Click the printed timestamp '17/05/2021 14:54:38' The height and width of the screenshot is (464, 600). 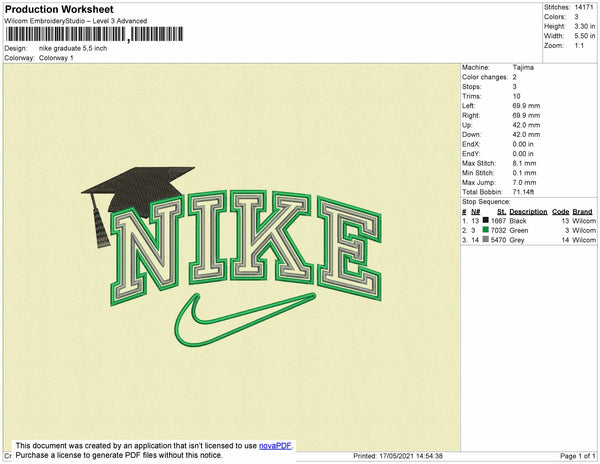coord(411,456)
